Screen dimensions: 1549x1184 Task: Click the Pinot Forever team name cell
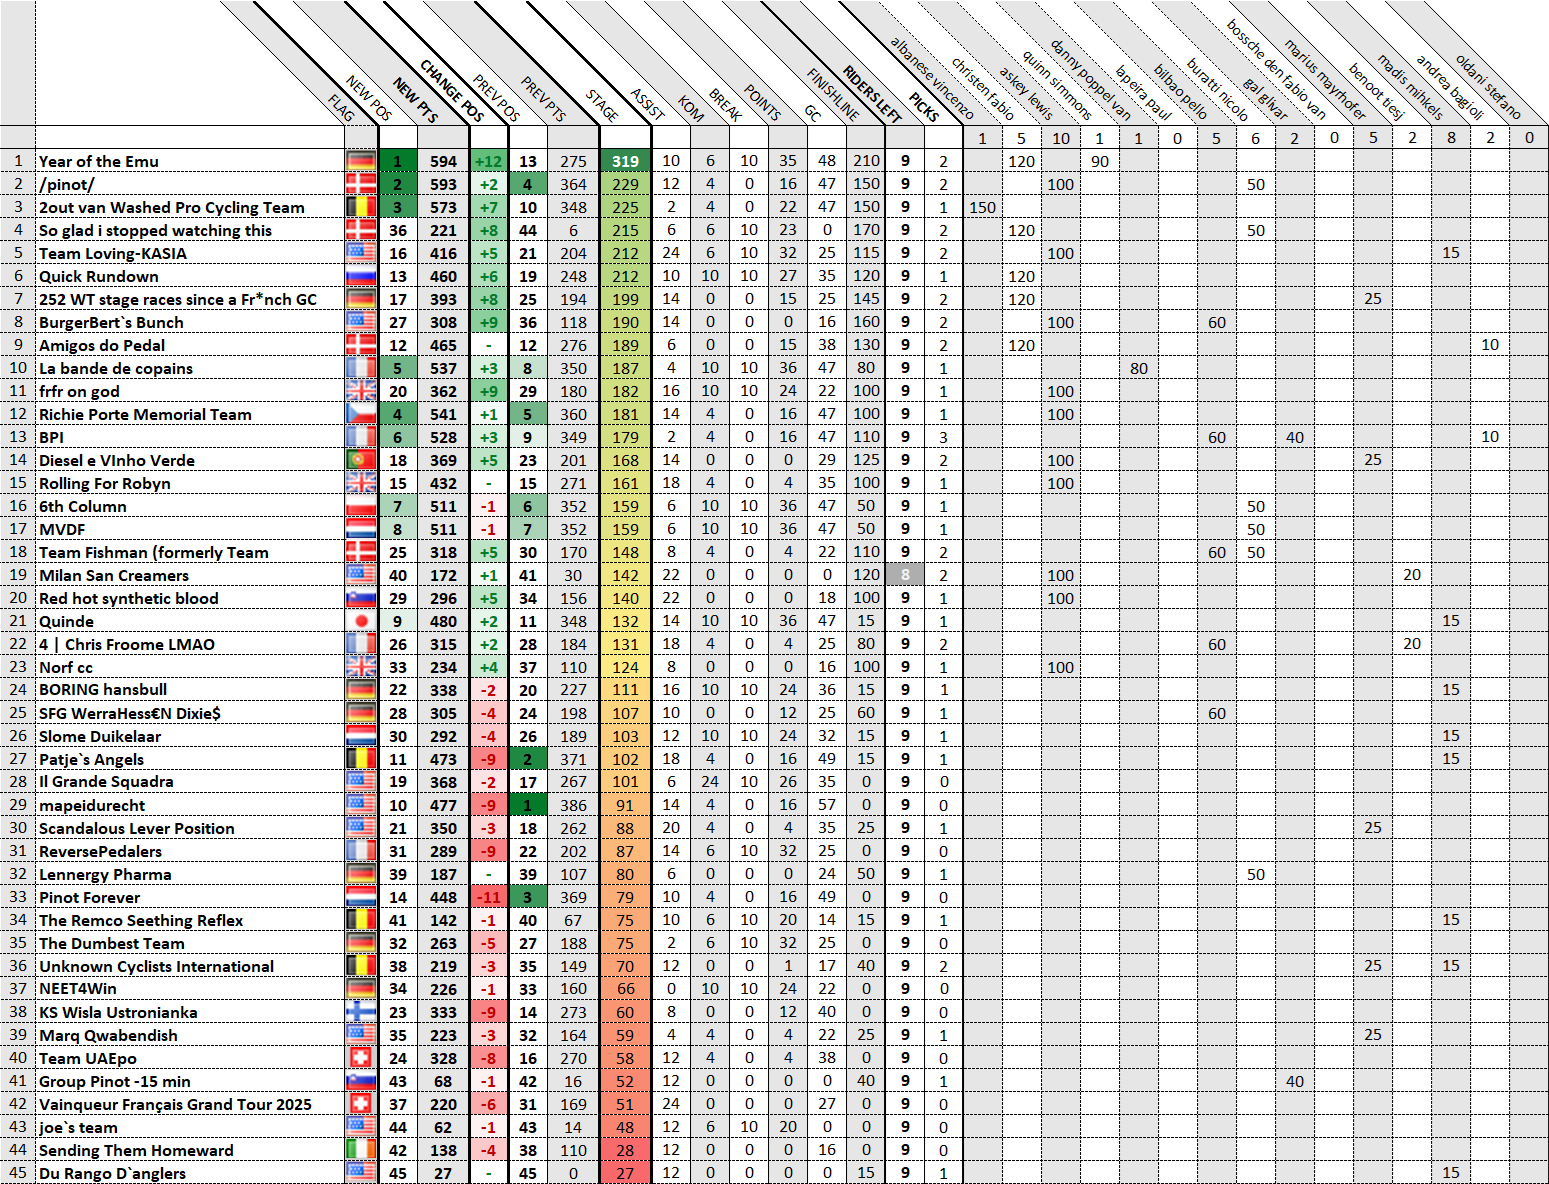[90, 897]
